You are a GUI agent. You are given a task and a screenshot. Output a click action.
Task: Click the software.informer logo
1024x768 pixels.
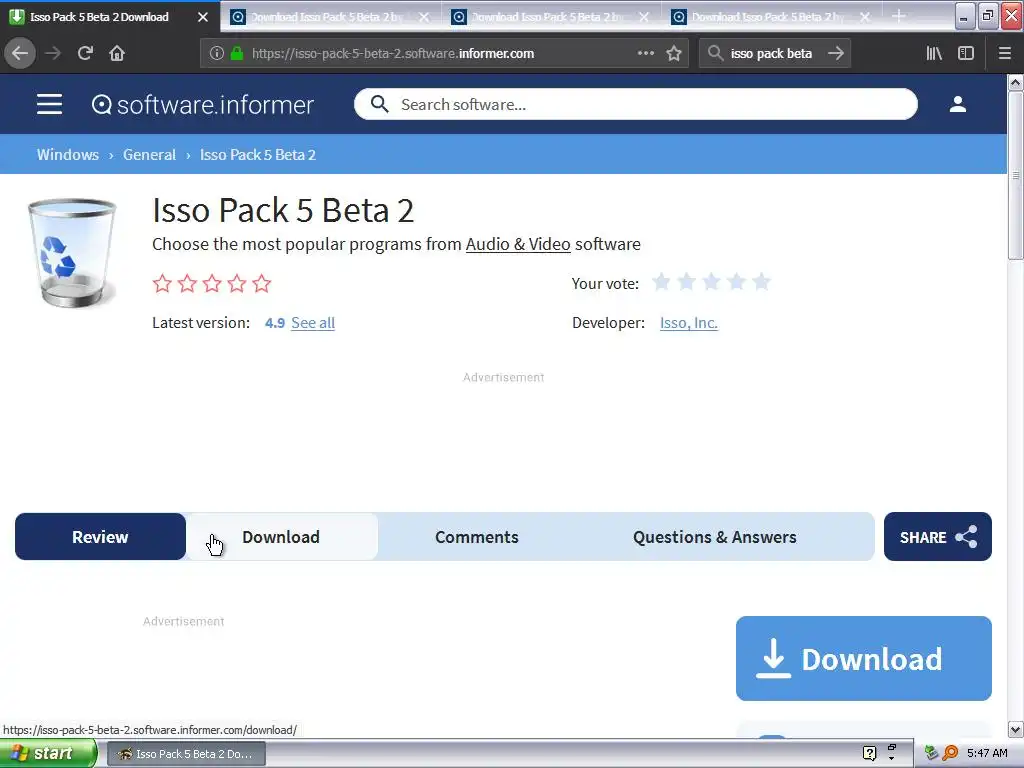[202, 104]
